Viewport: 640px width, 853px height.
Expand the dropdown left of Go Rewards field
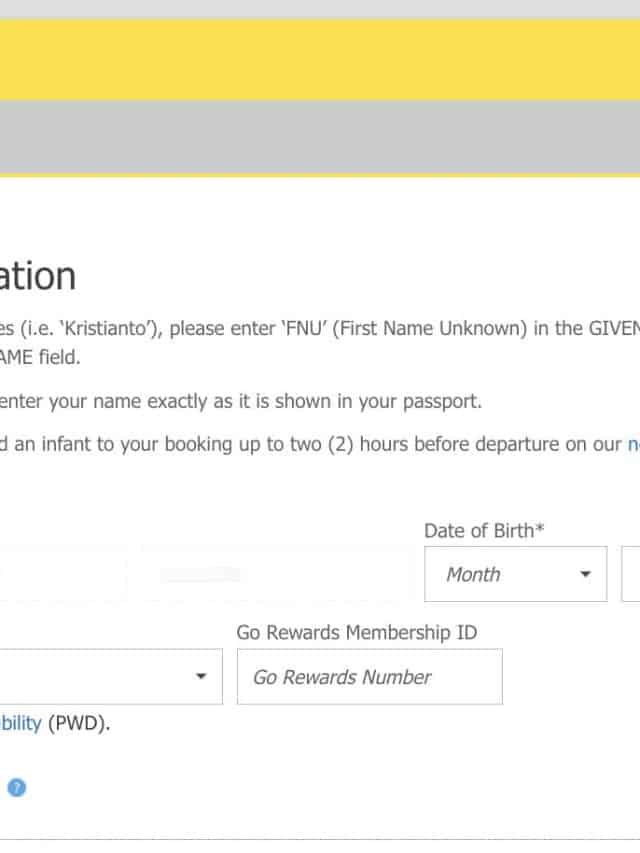(110, 676)
